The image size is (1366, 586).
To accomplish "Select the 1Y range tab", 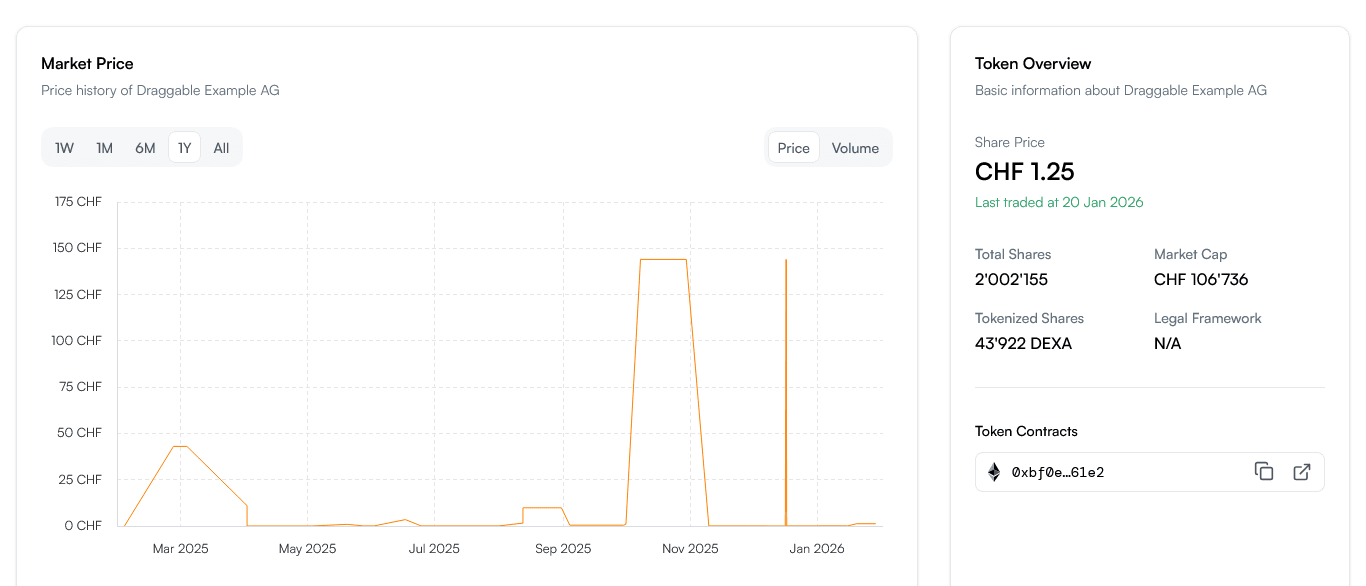I will point(185,148).
